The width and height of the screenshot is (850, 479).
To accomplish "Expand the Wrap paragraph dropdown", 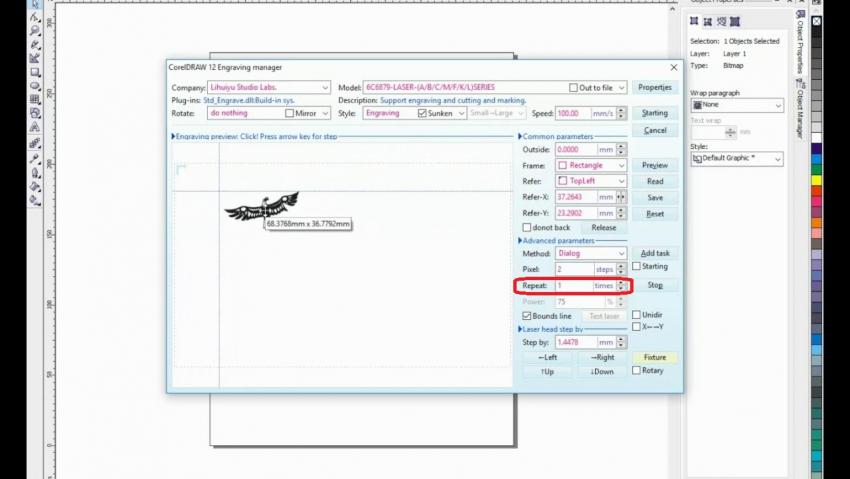I will [778, 105].
